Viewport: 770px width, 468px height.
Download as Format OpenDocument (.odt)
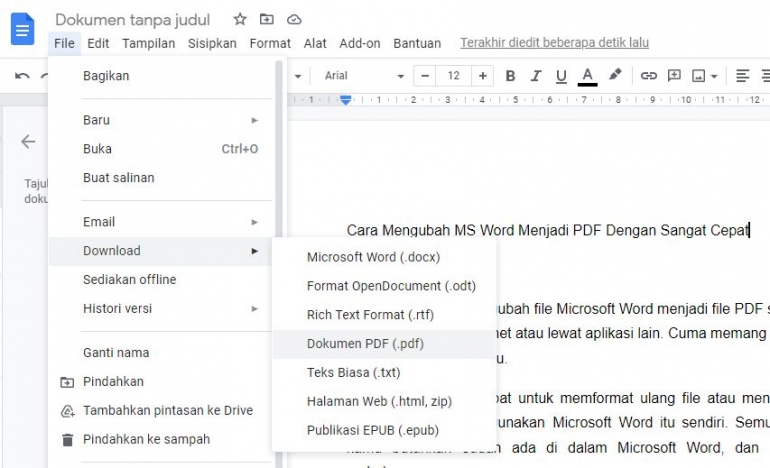pyautogui.click(x=384, y=286)
